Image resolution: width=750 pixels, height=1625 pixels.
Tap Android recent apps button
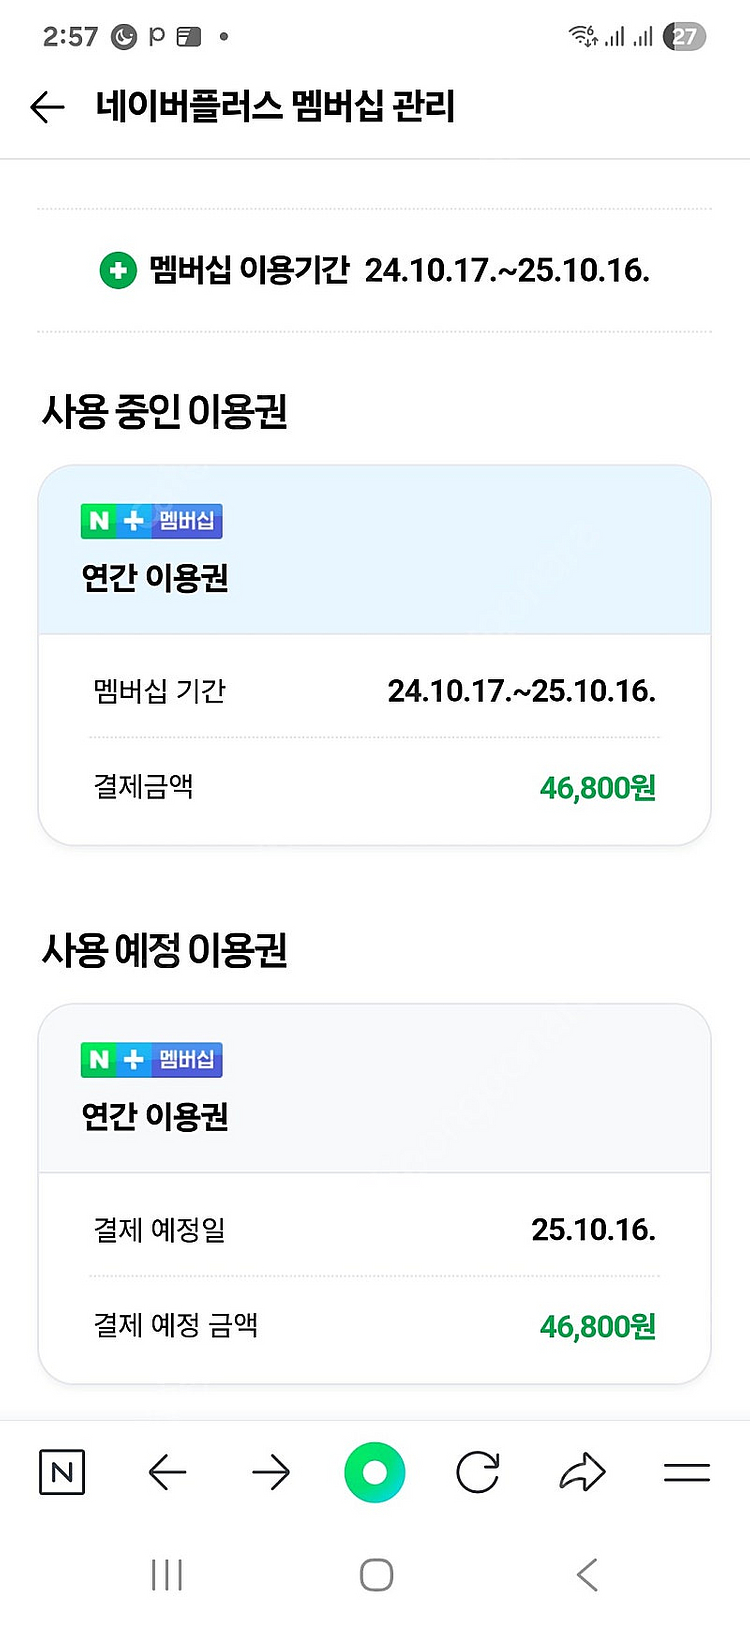coord(166,1575)
